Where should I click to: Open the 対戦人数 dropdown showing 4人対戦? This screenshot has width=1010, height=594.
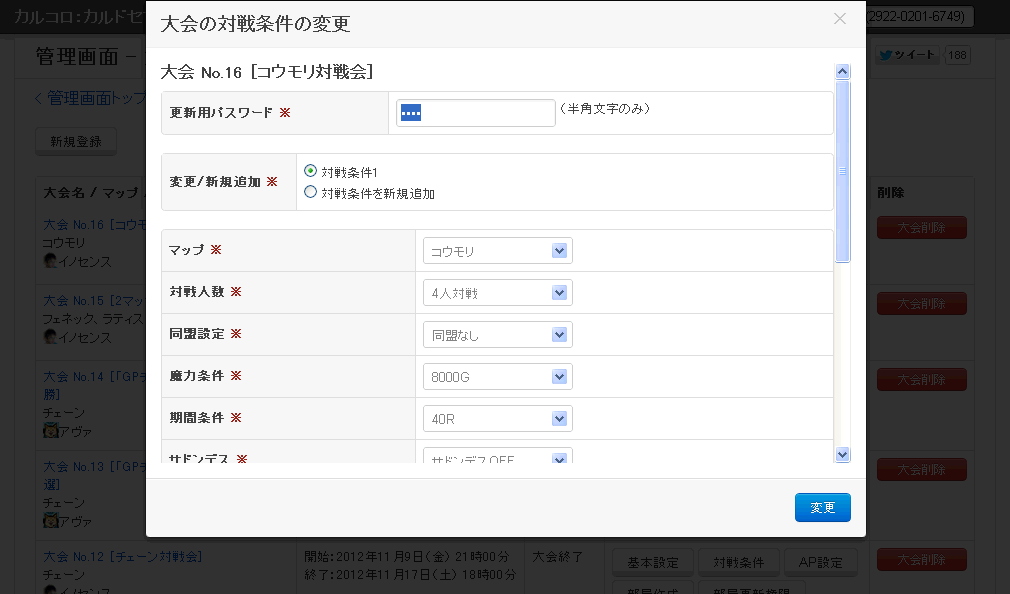[x=497, y=293]
